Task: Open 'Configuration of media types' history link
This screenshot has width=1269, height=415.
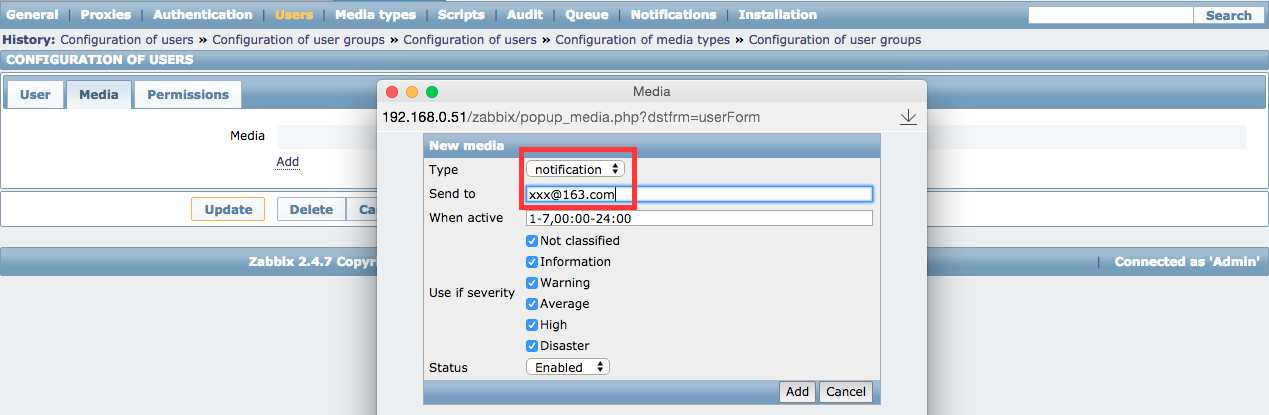Action: (x=643, y=40)
